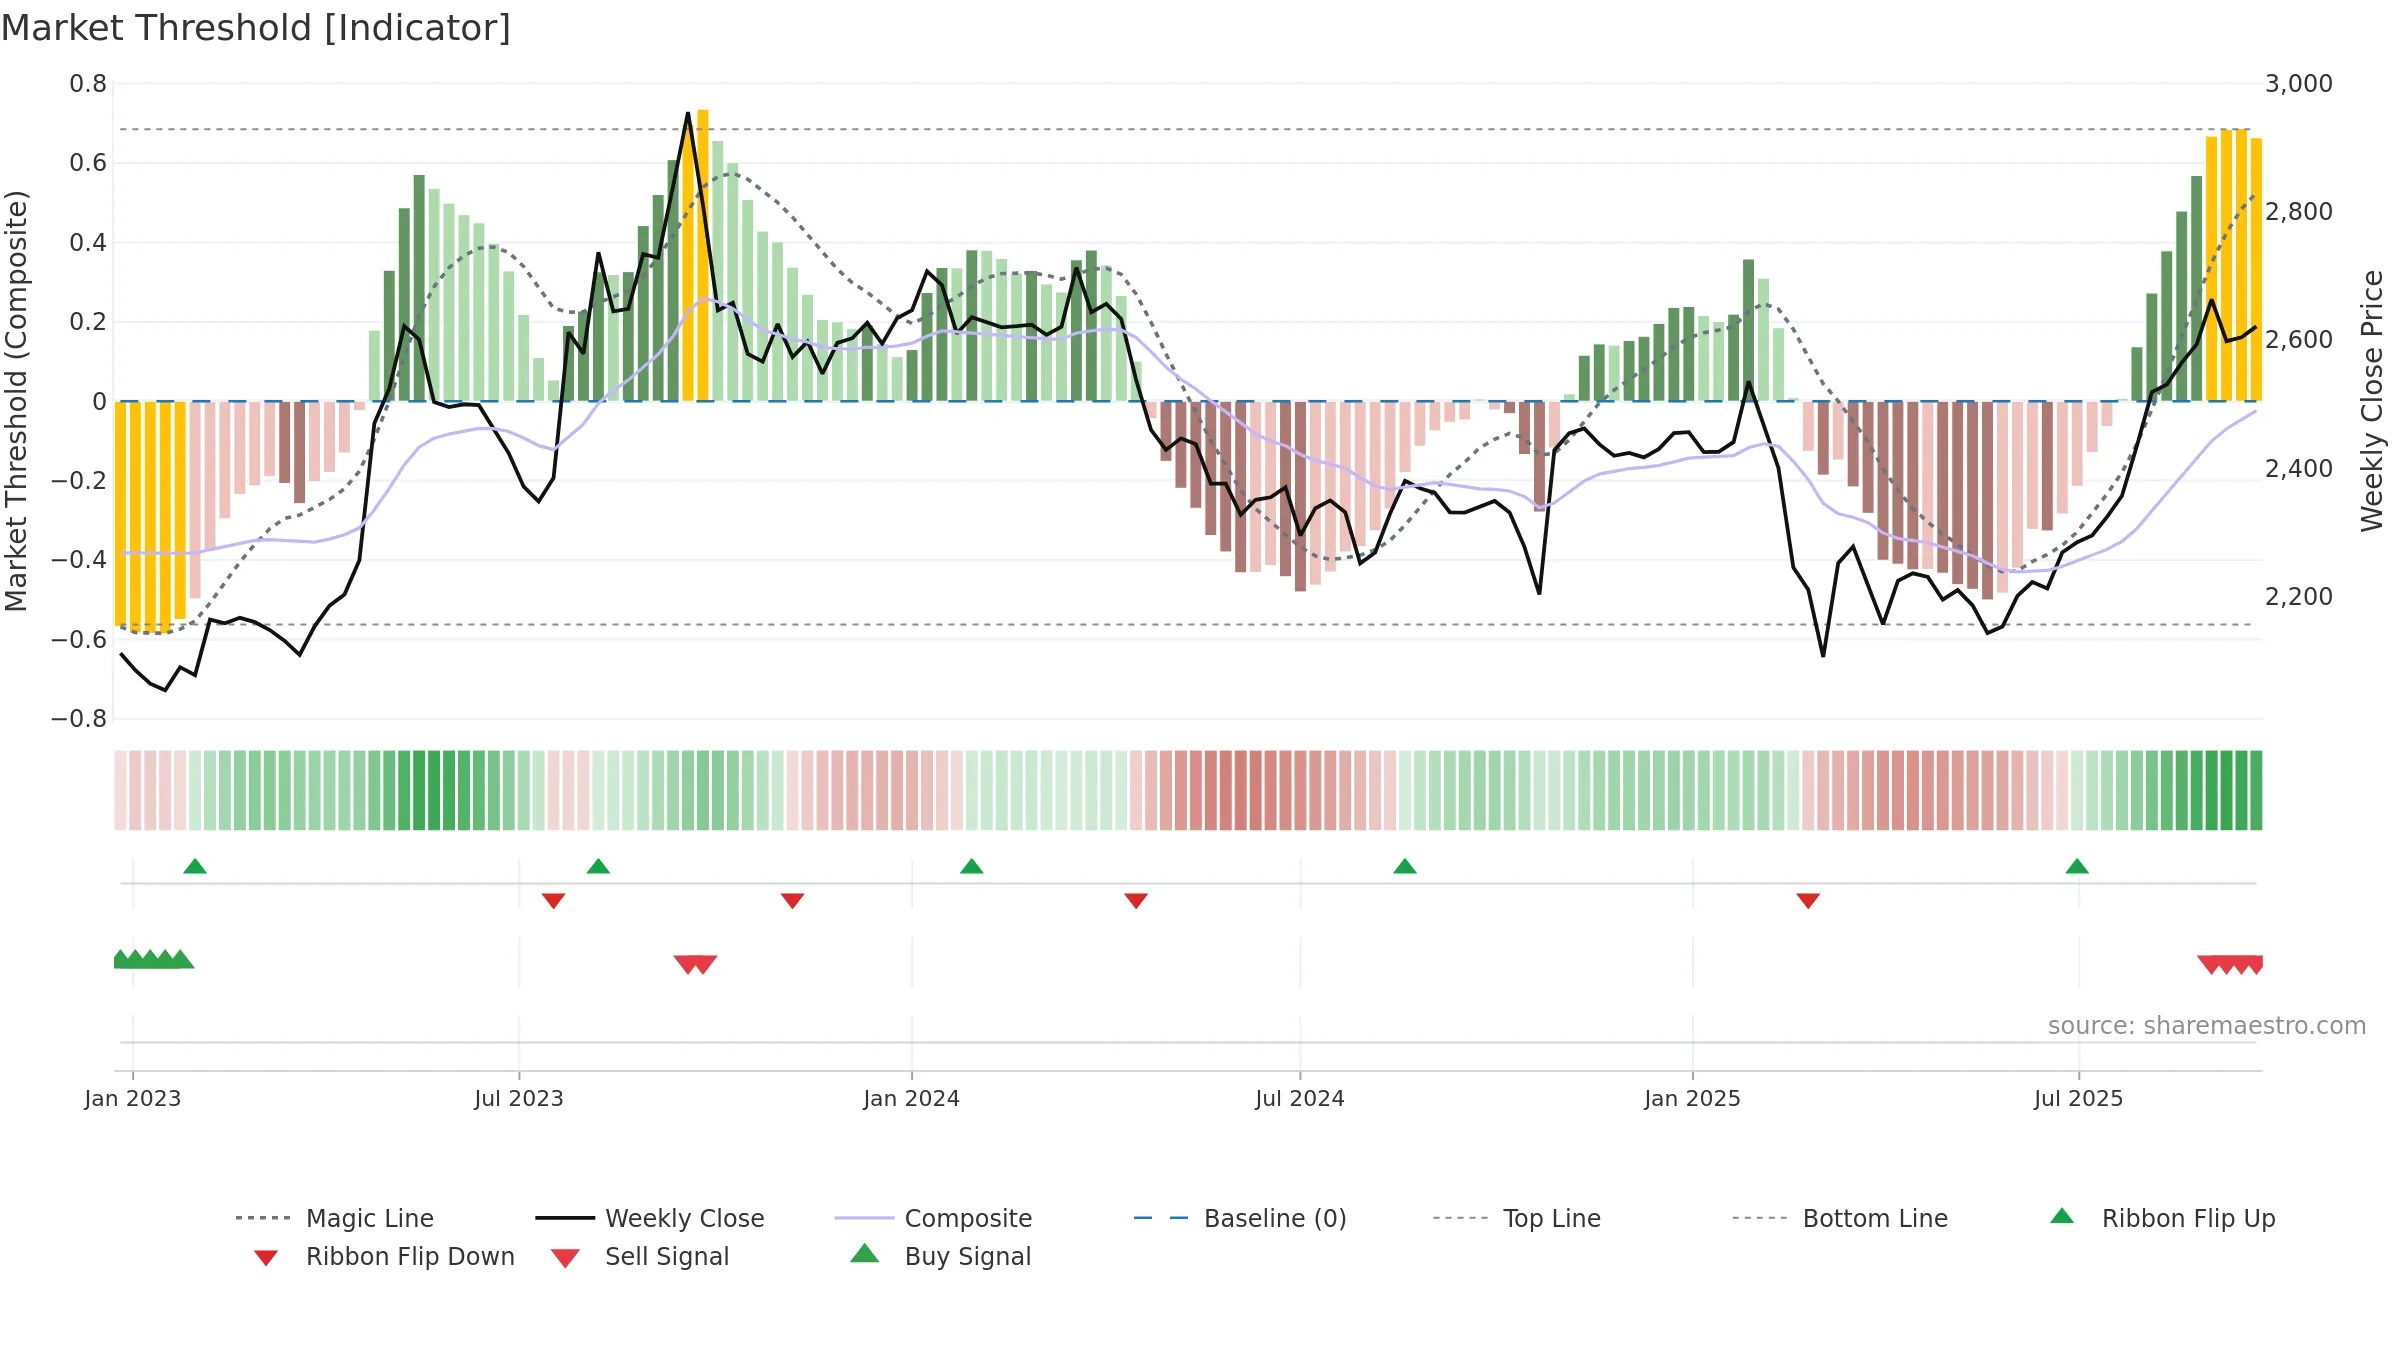Toggle the Top Line legend entry
This screenshot has width=2400, height=1350.
click(1516, 1218)
